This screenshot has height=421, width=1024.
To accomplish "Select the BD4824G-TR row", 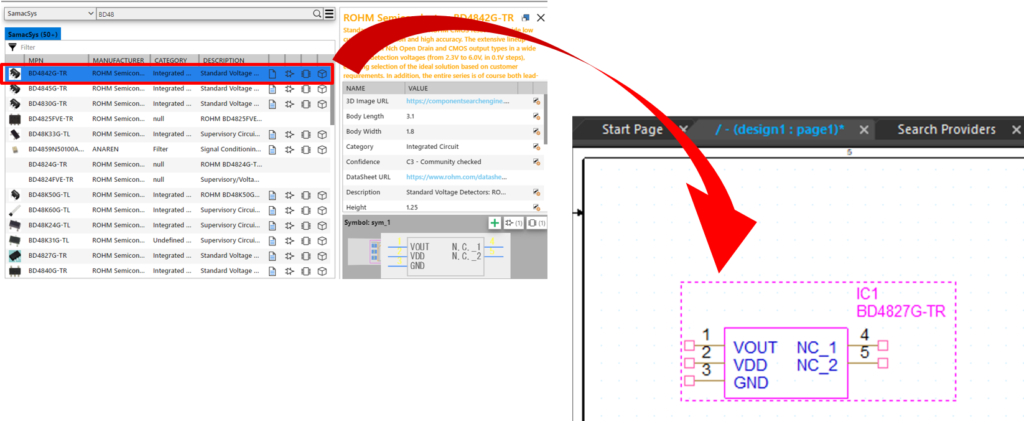I will 167,164.
